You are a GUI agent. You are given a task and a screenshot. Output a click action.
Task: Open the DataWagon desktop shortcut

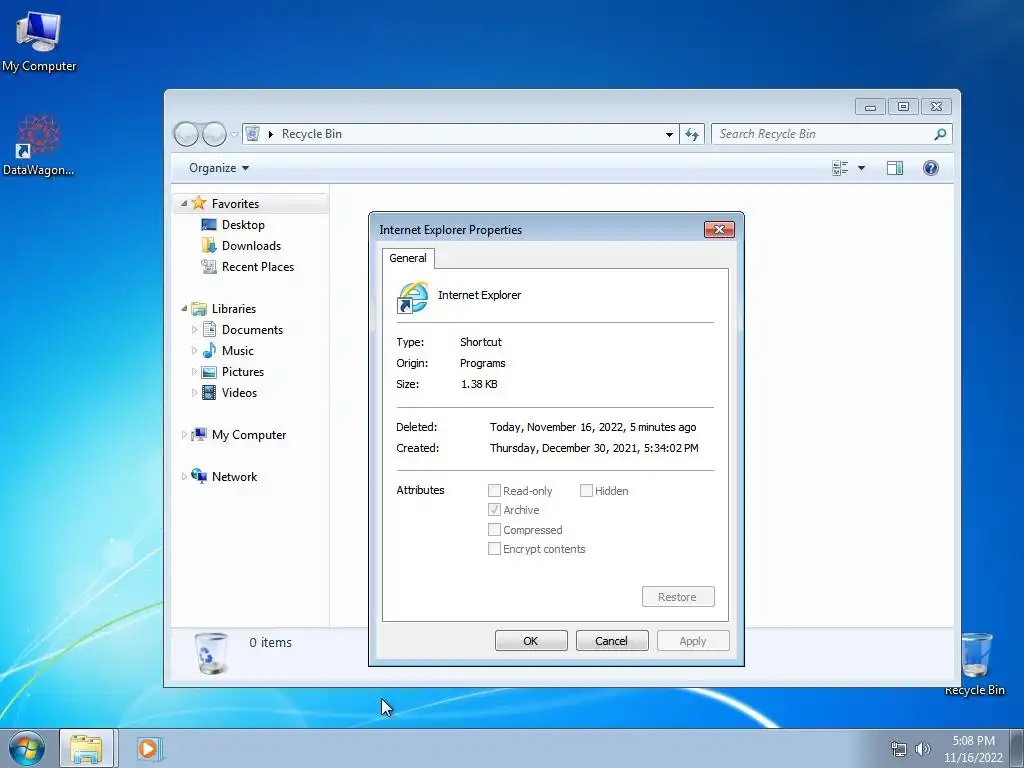[39, 146]
